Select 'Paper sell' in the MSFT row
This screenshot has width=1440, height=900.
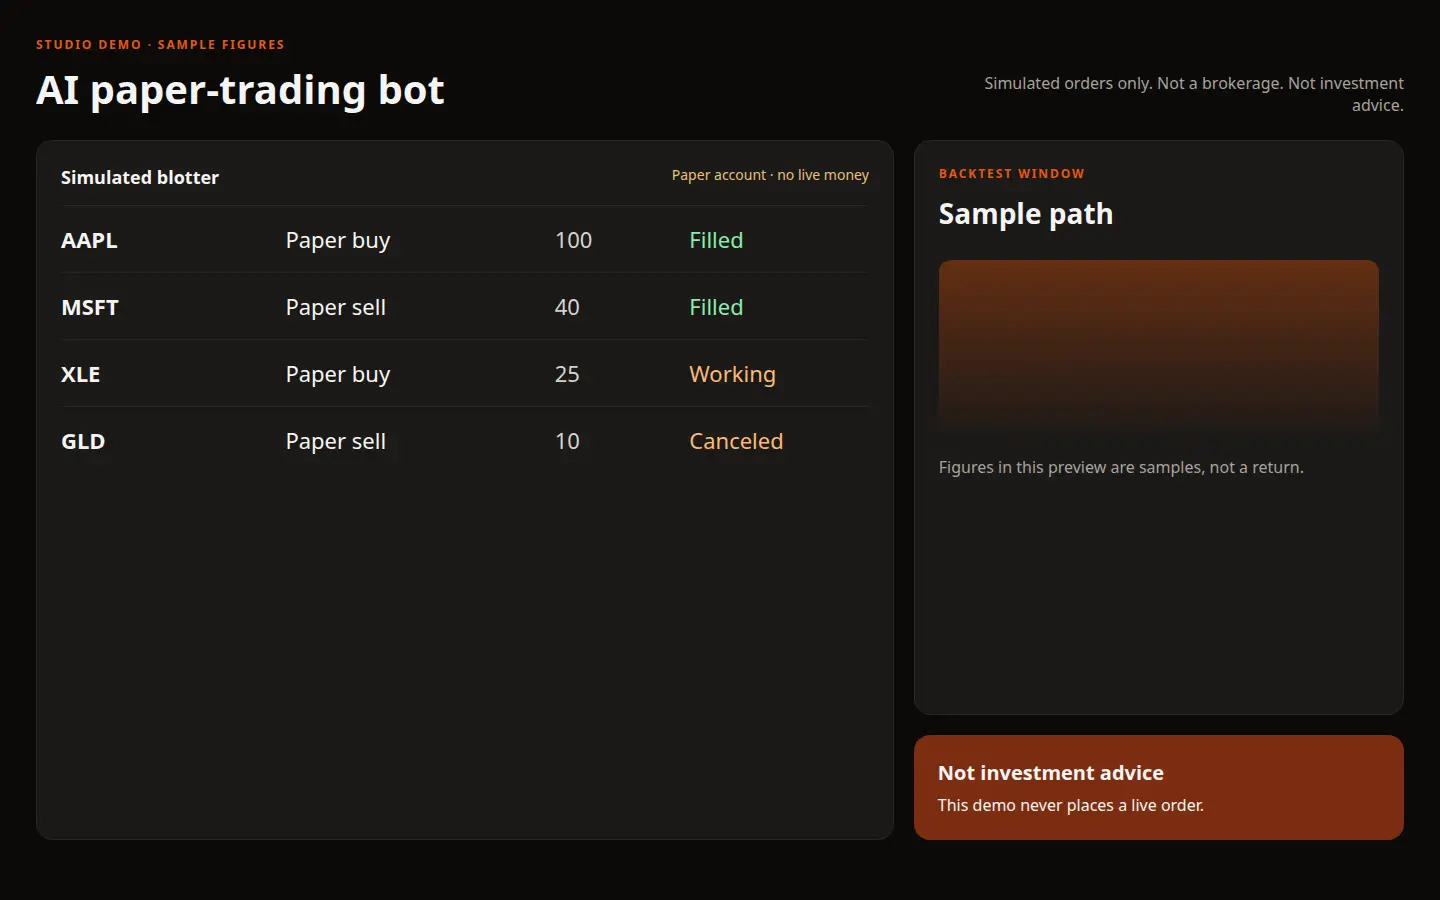(336, 308)
